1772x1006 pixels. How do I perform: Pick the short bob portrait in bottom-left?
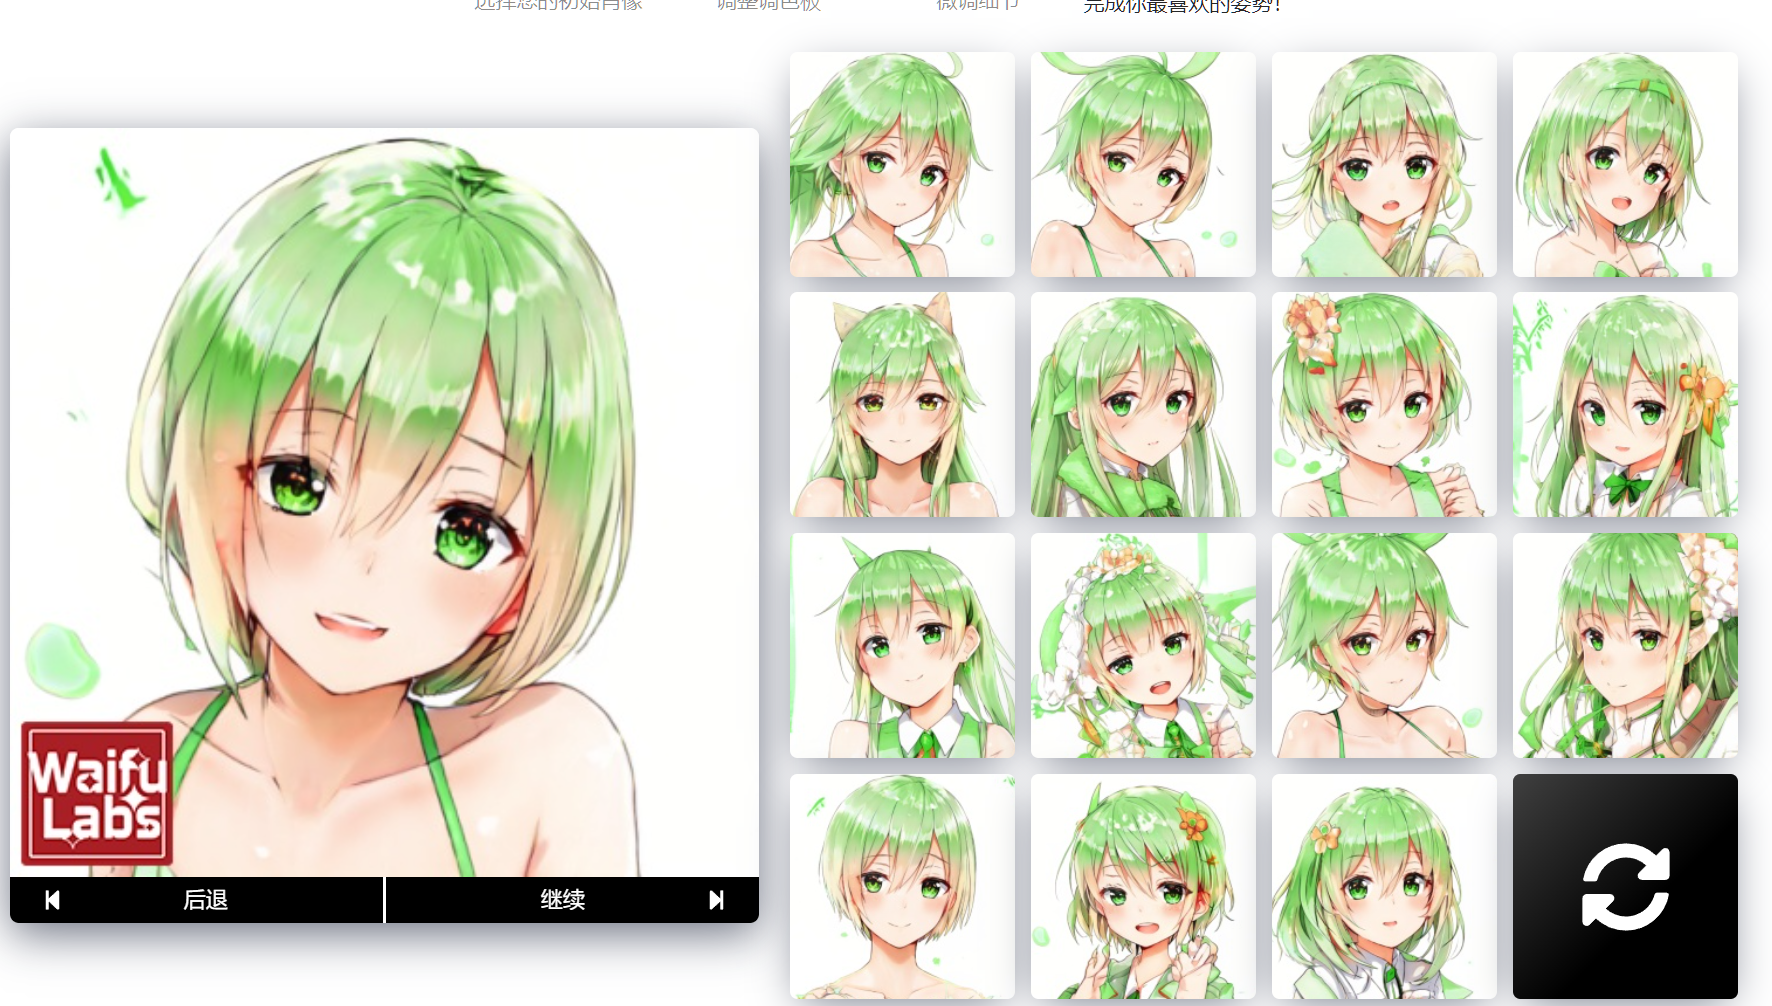(902, 886)
